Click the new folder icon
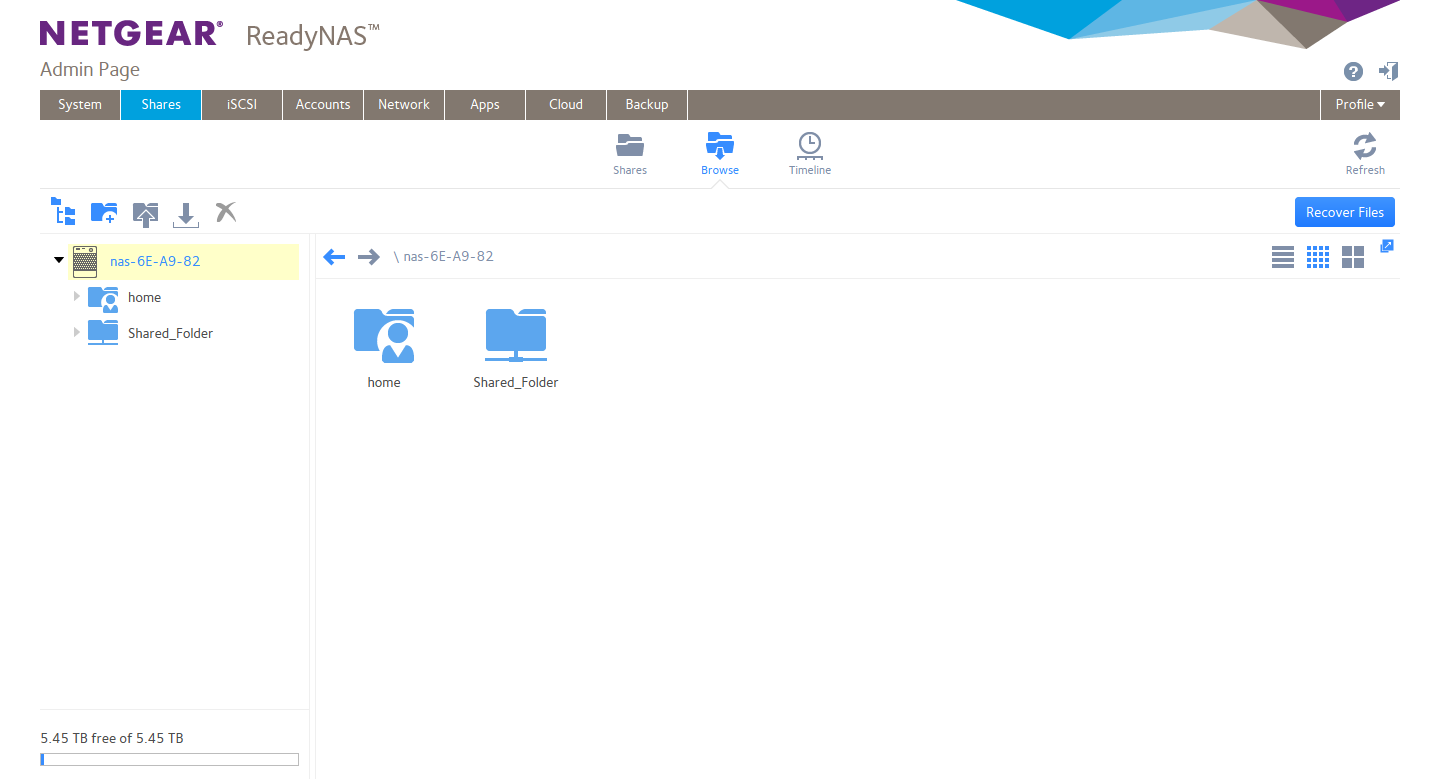The height and width of the screenshot is (779, 1440). click(104, 212)
